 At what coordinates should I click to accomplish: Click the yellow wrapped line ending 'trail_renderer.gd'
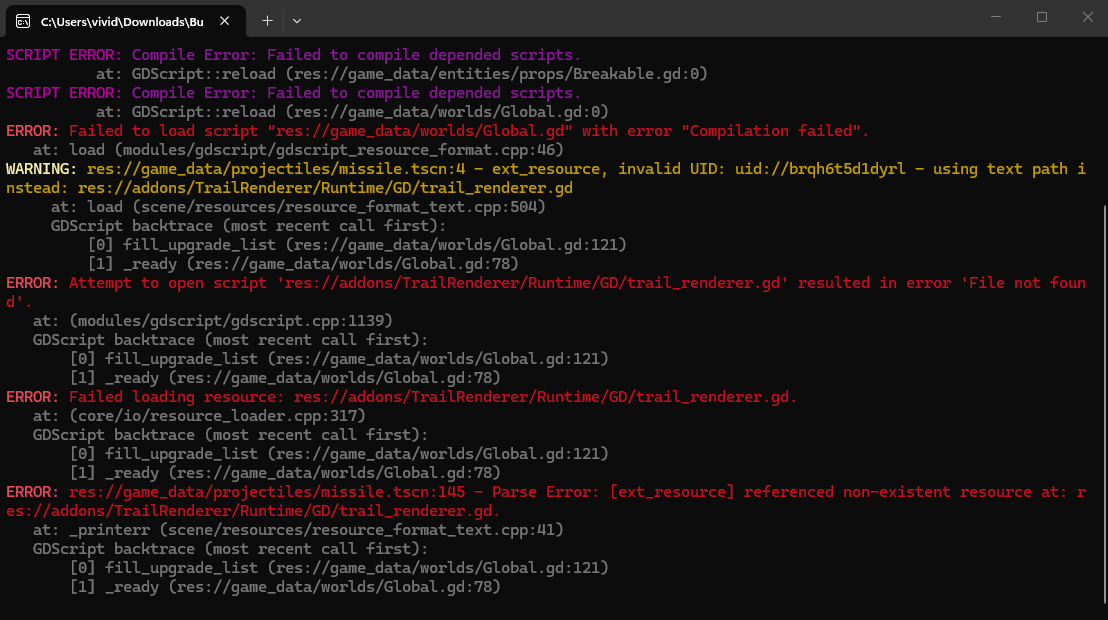(x=290, y=188)
